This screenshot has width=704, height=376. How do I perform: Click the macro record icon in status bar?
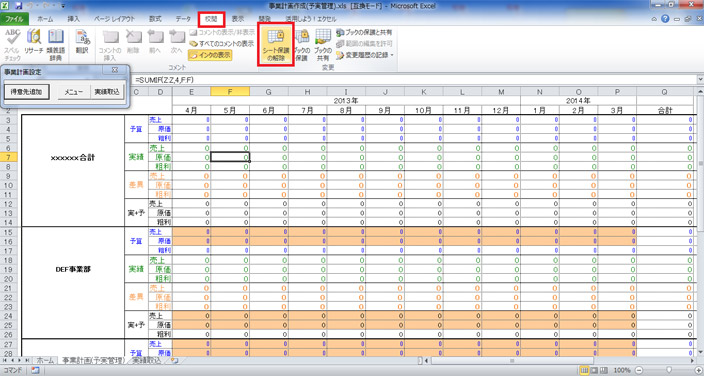pyautogui.click(x=35, y=371)
